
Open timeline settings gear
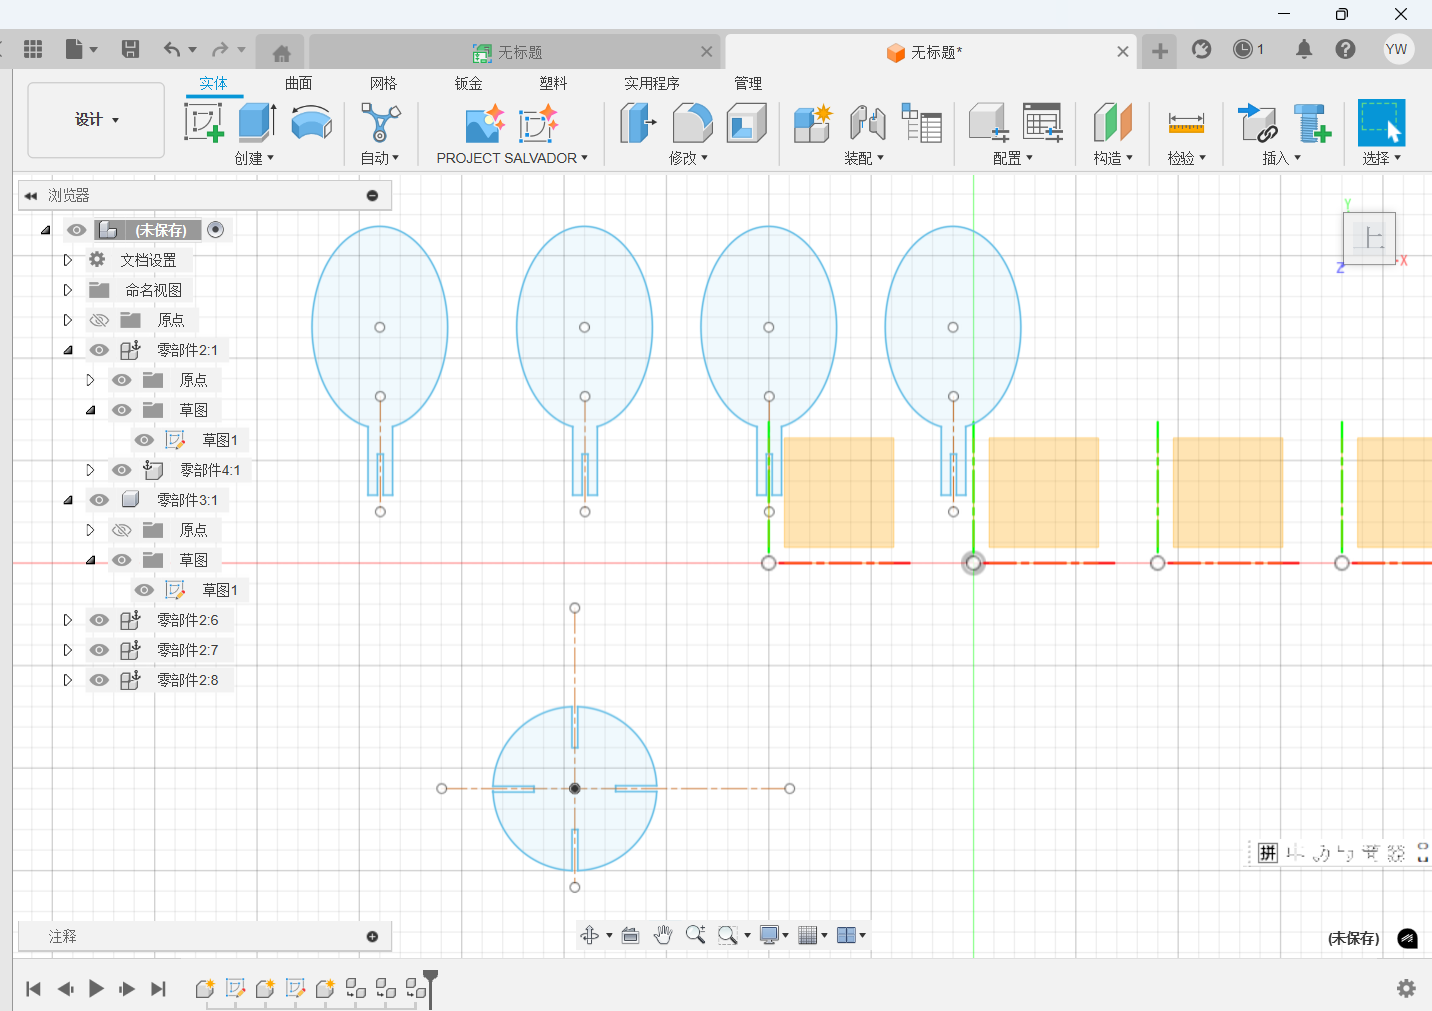tap(1406, 988)
